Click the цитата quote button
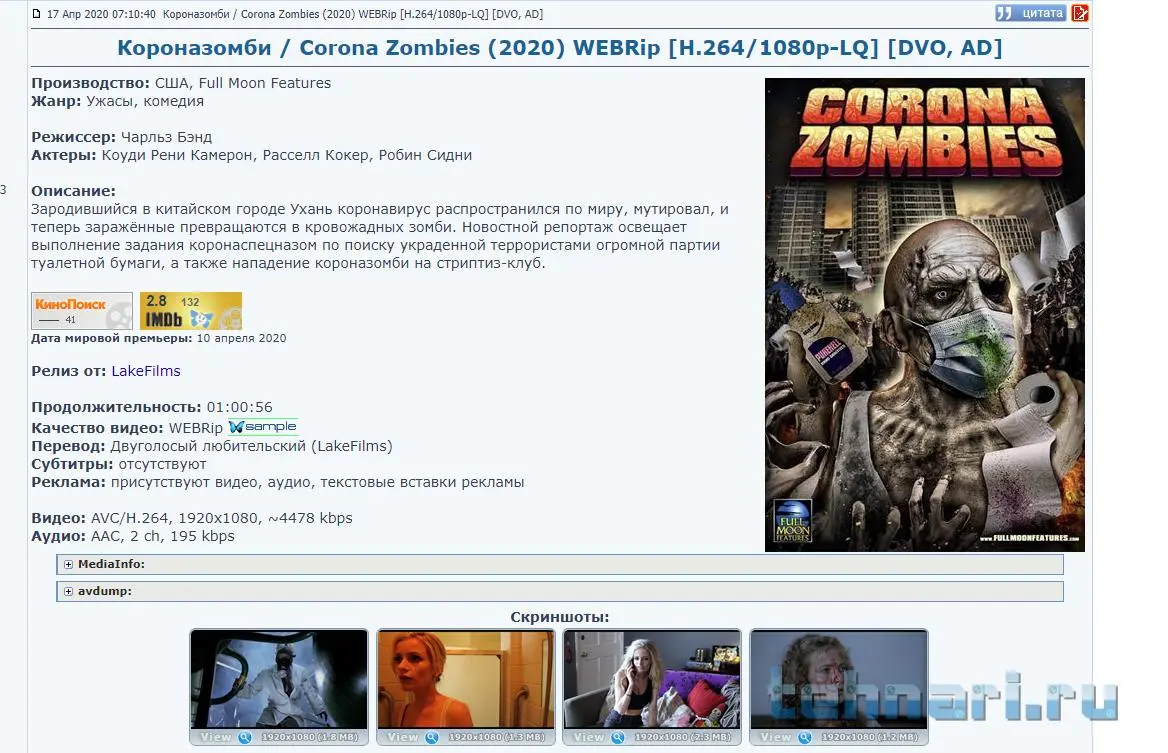Screen dimensions: 1168x753 pyautogui.click(x=1031, y=13)
